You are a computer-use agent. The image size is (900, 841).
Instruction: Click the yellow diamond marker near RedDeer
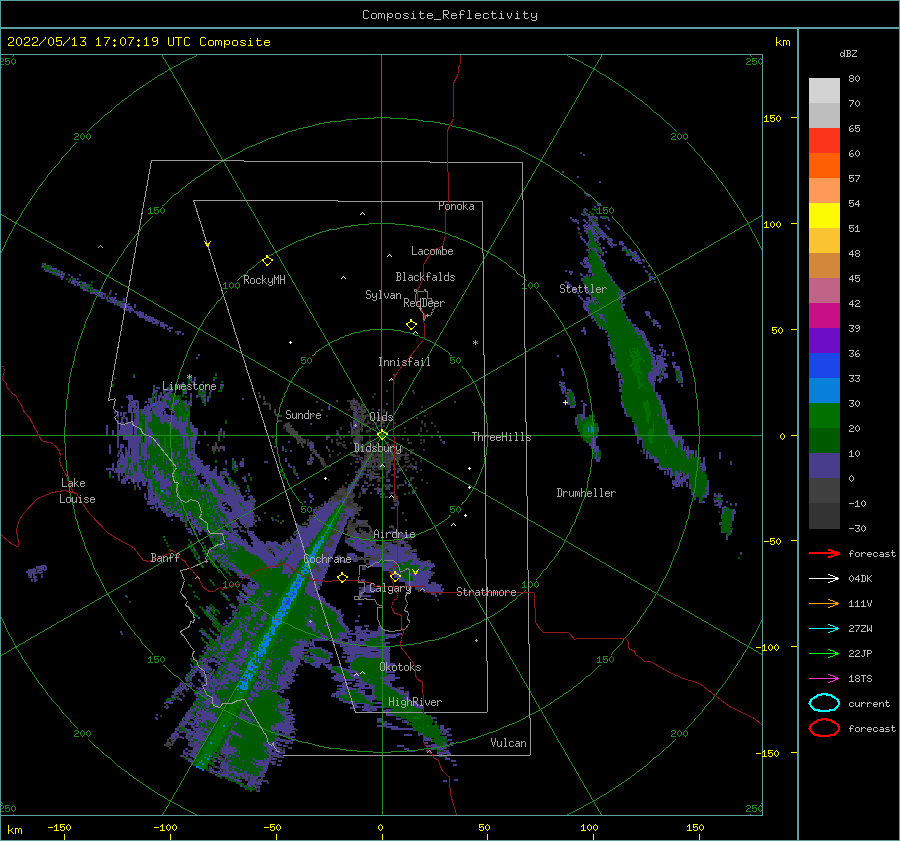pyautogui.click(x=411, y=324)
